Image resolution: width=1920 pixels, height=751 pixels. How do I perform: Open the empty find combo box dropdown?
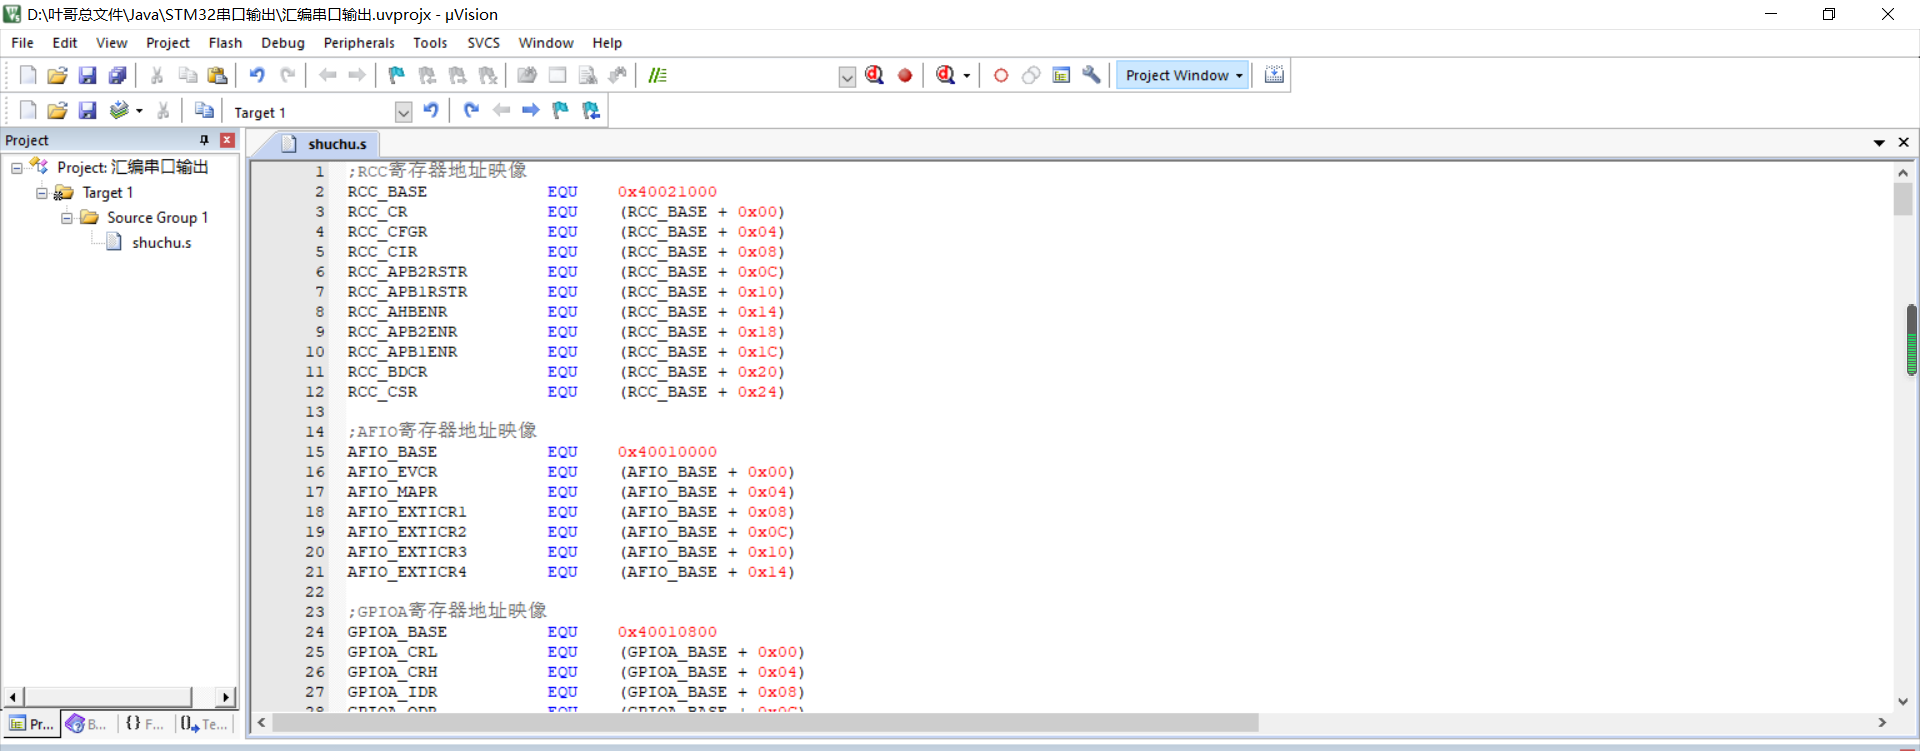click(x=847, y=77)
